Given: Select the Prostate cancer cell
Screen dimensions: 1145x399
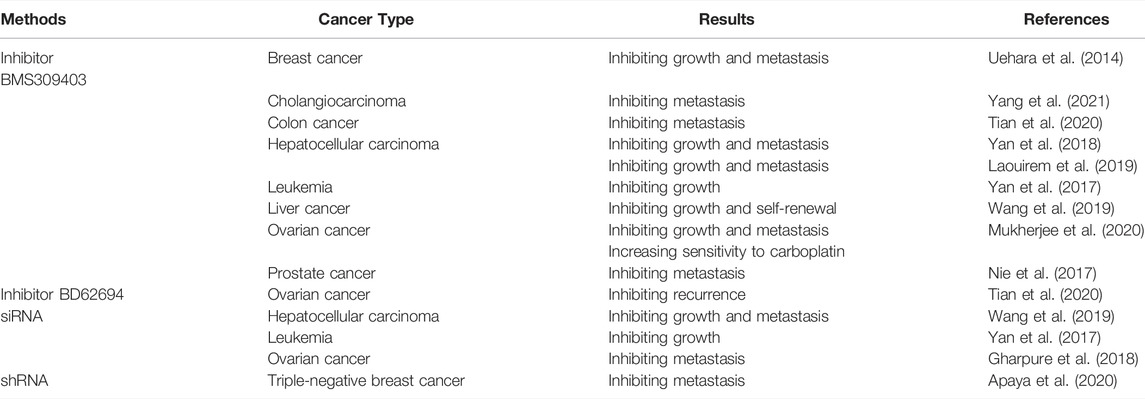Looking at the screenshot, I should pos(321,273).
